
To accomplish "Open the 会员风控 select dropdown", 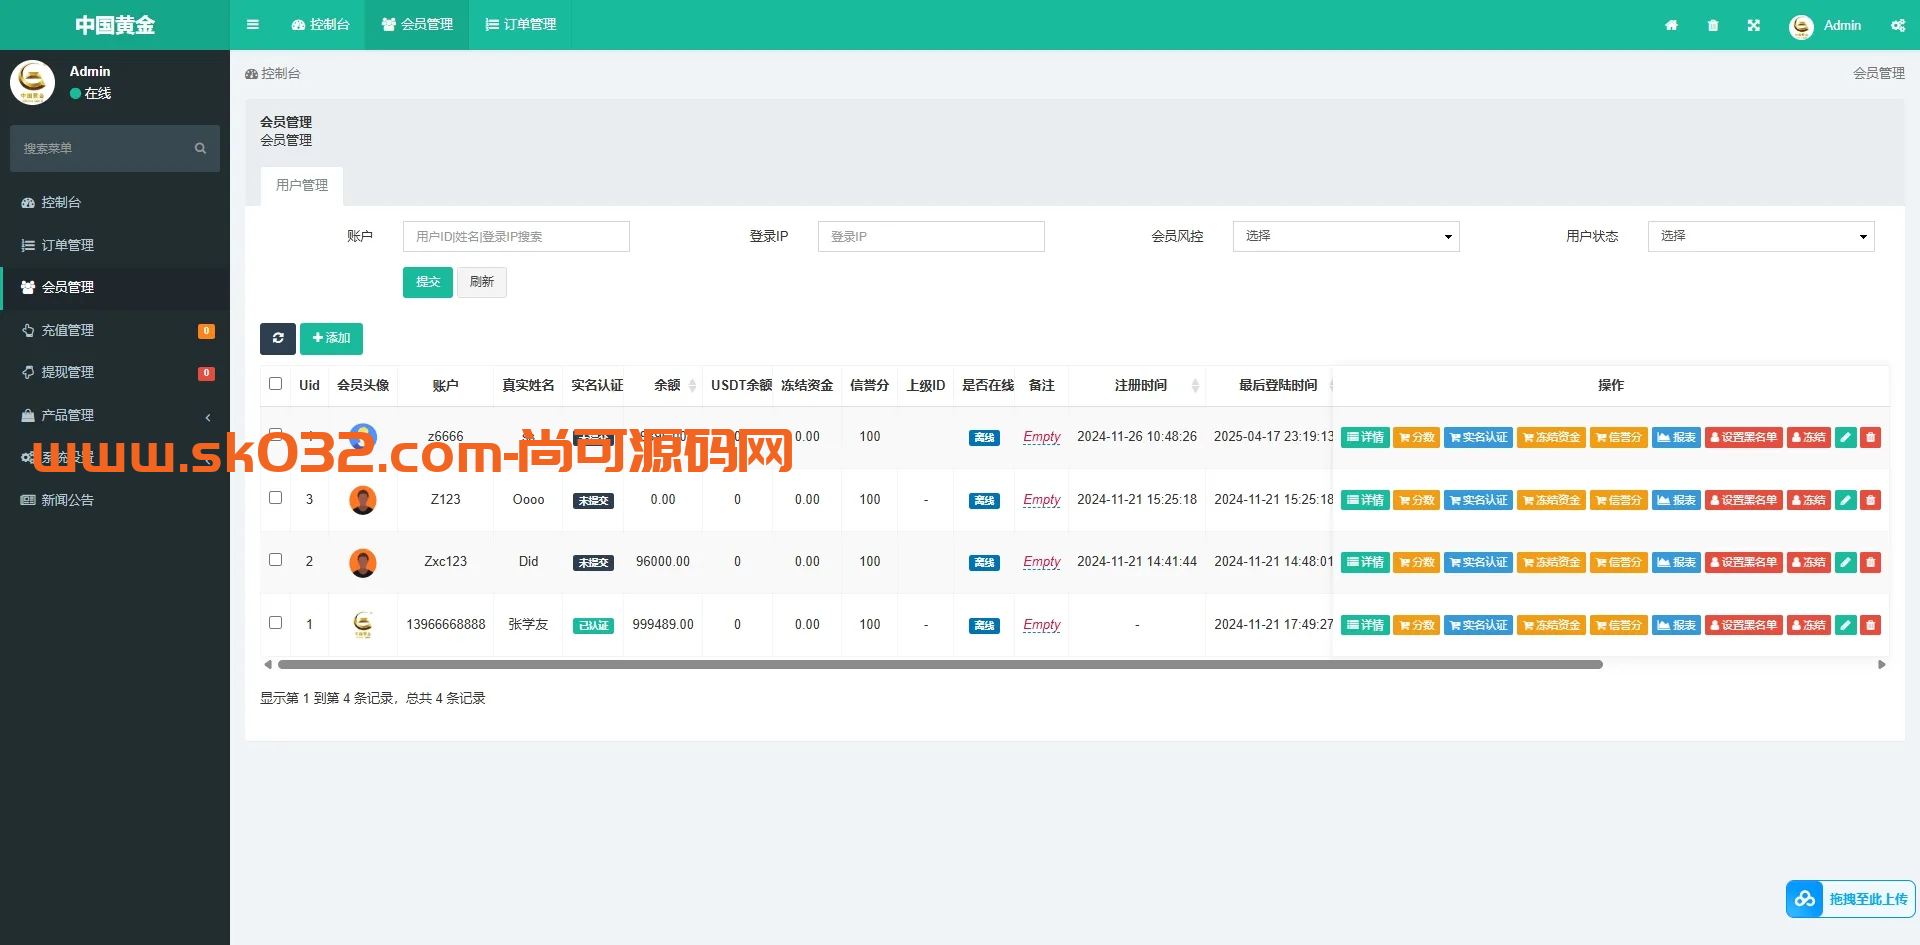I will pos(1345,236).
